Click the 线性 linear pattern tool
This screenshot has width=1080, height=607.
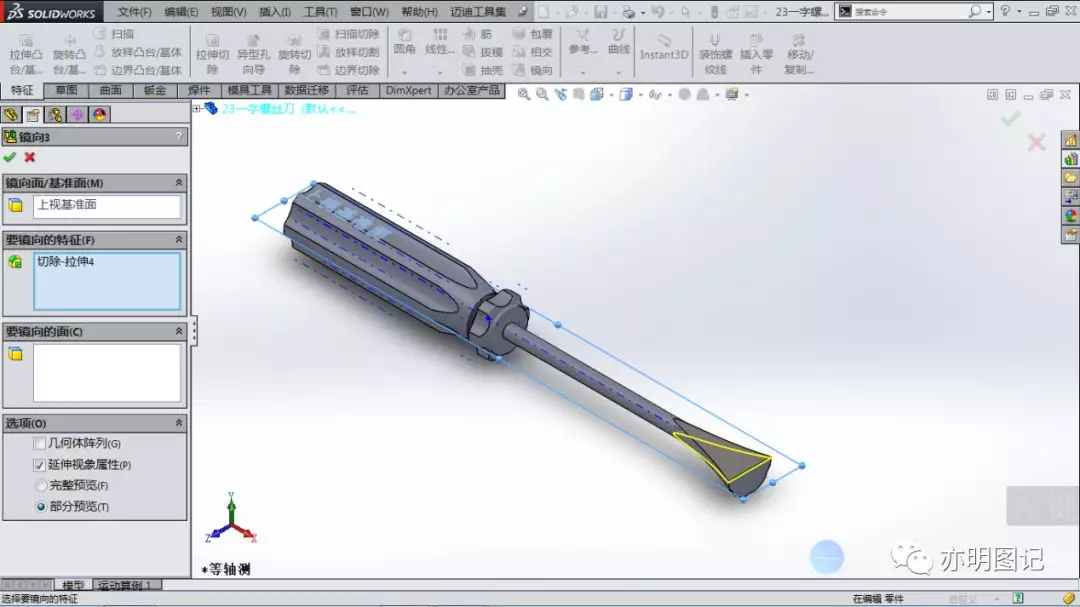coord(439,41)
